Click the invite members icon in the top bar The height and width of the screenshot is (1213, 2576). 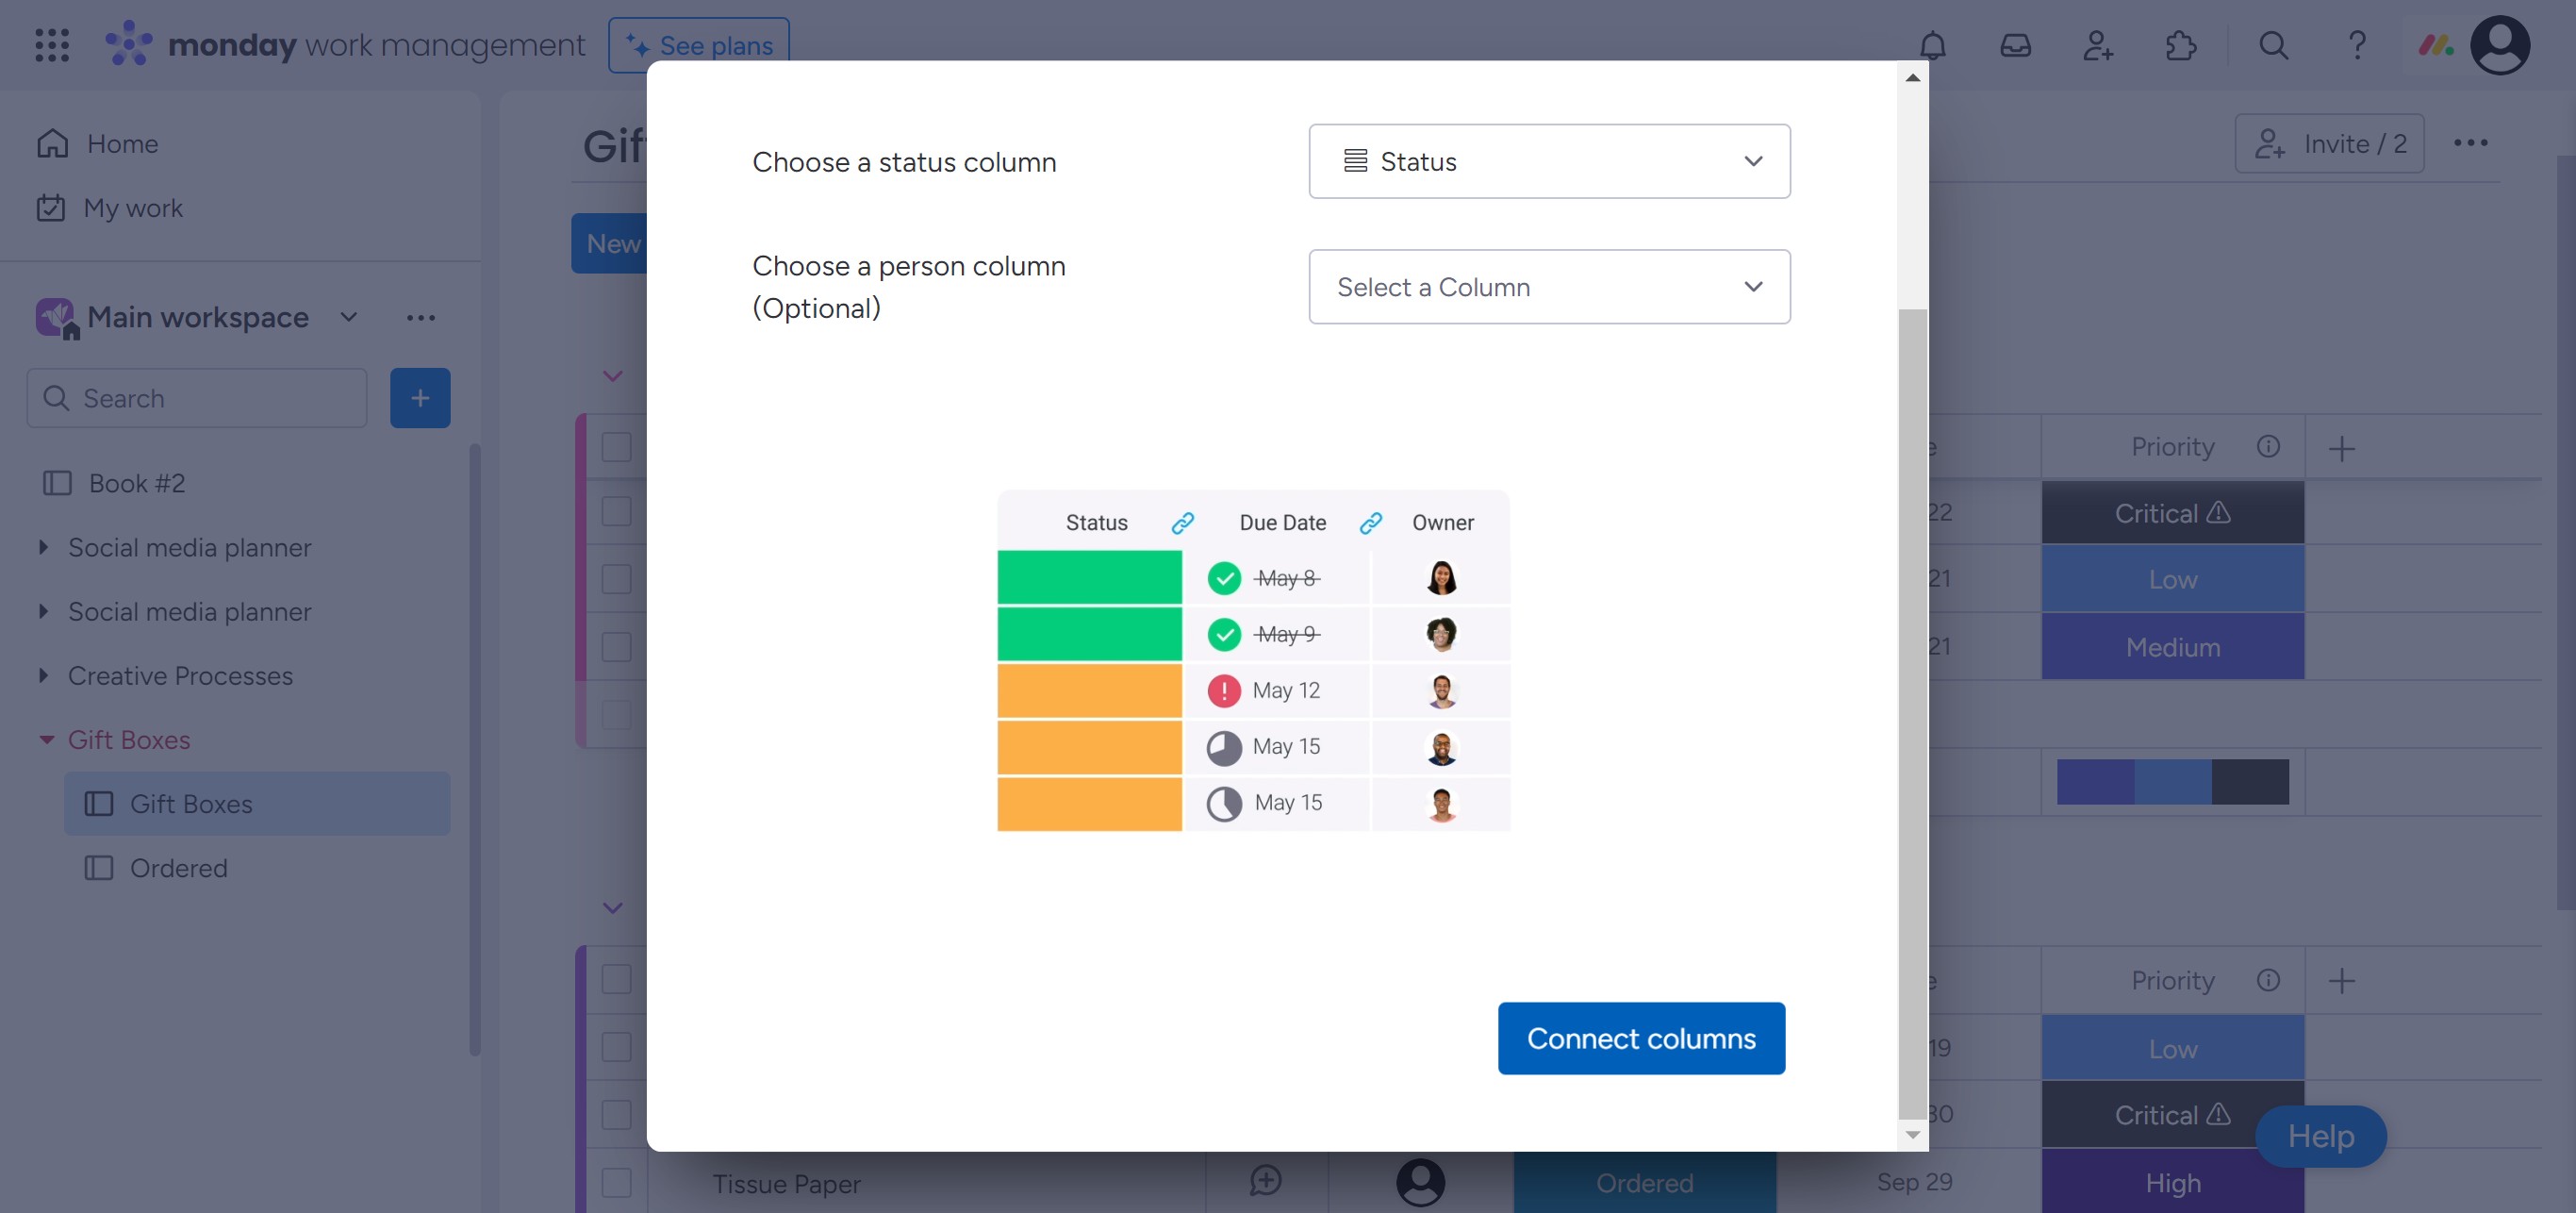click(x=2097, y=45)
